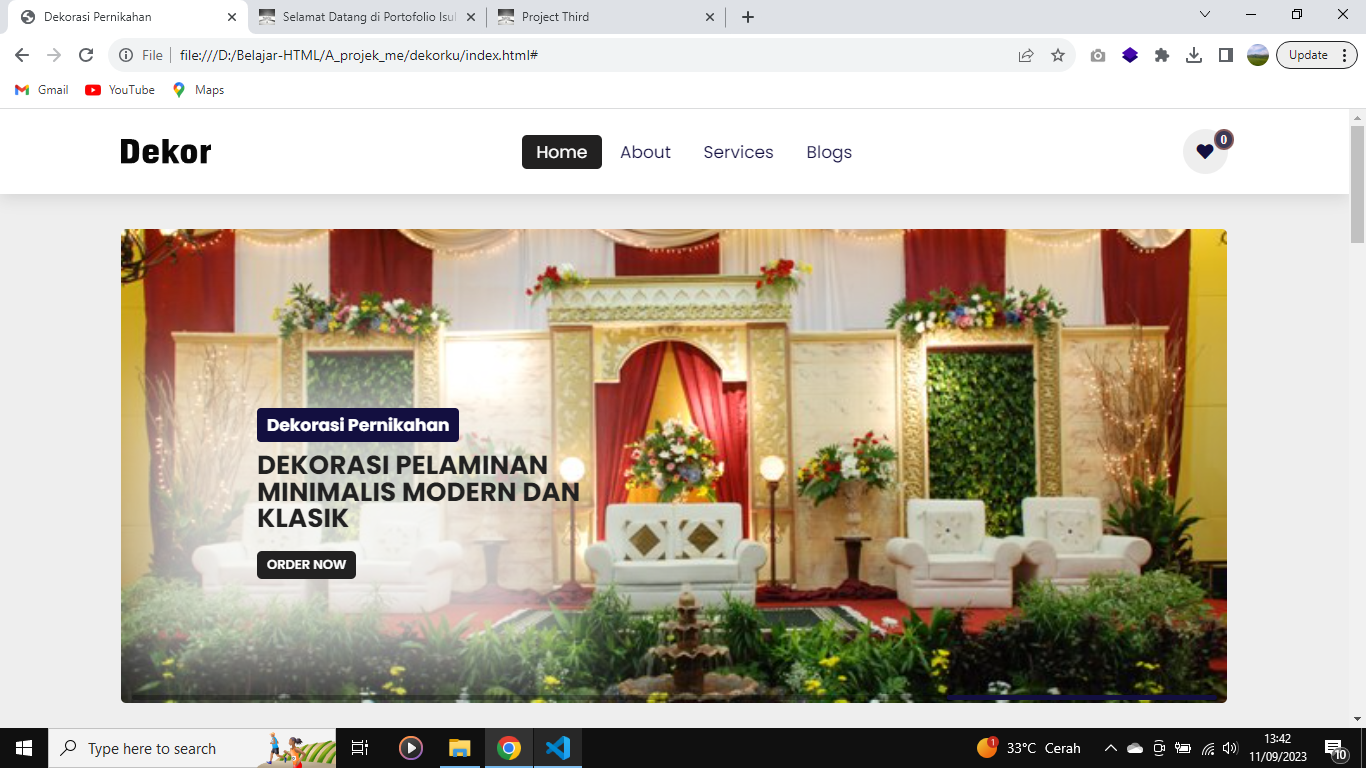
Task: Select the About navigation item
Action: click(645, 152)
